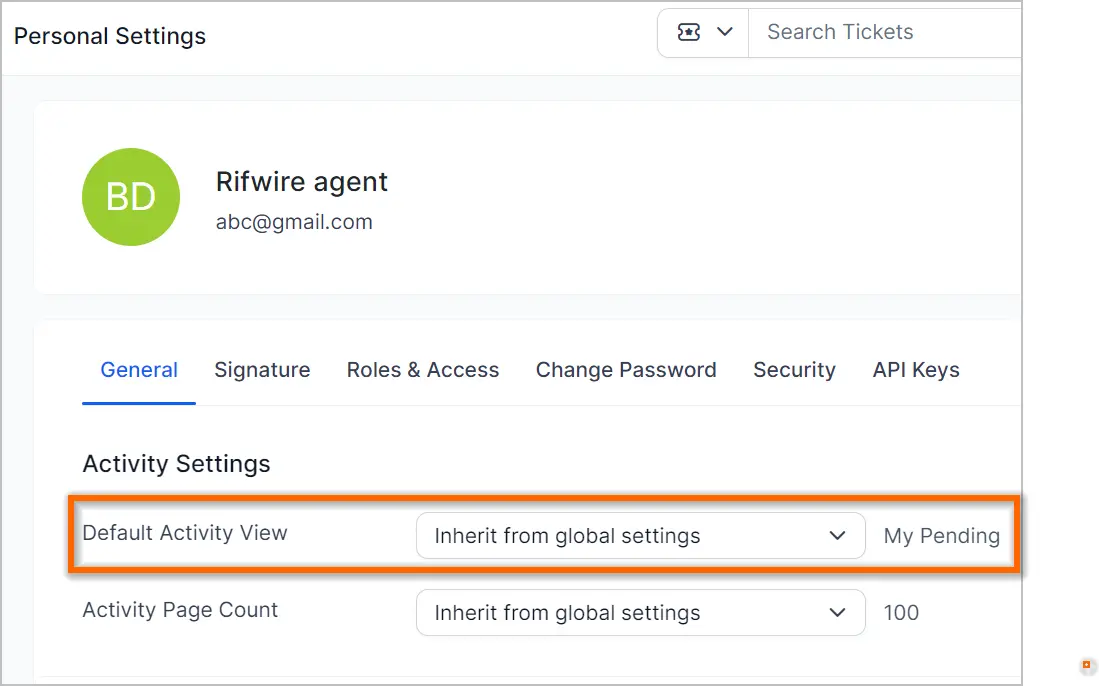Click the small orange icon at bottom right
1099x686 pixels.
coord(1086,665)
